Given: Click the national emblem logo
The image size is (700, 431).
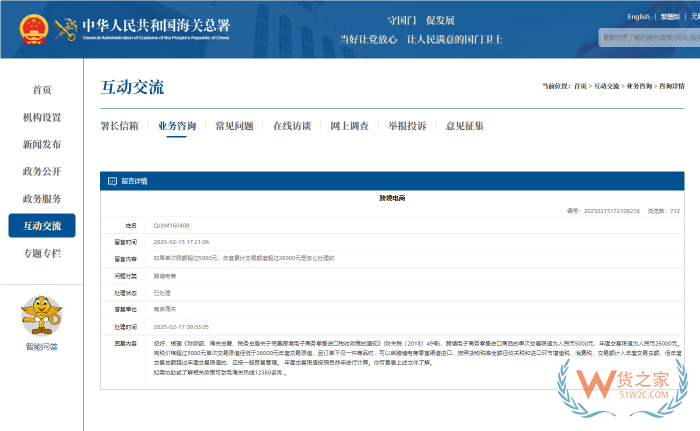Looking at the screenshot, I should pos(34,29).
